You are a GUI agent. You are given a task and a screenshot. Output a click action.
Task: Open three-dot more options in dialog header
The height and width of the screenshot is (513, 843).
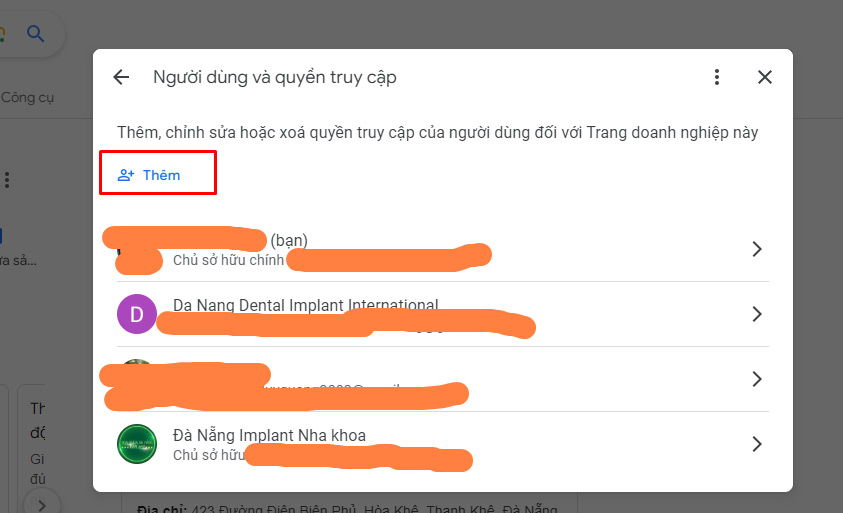click(x=717, y=77)
